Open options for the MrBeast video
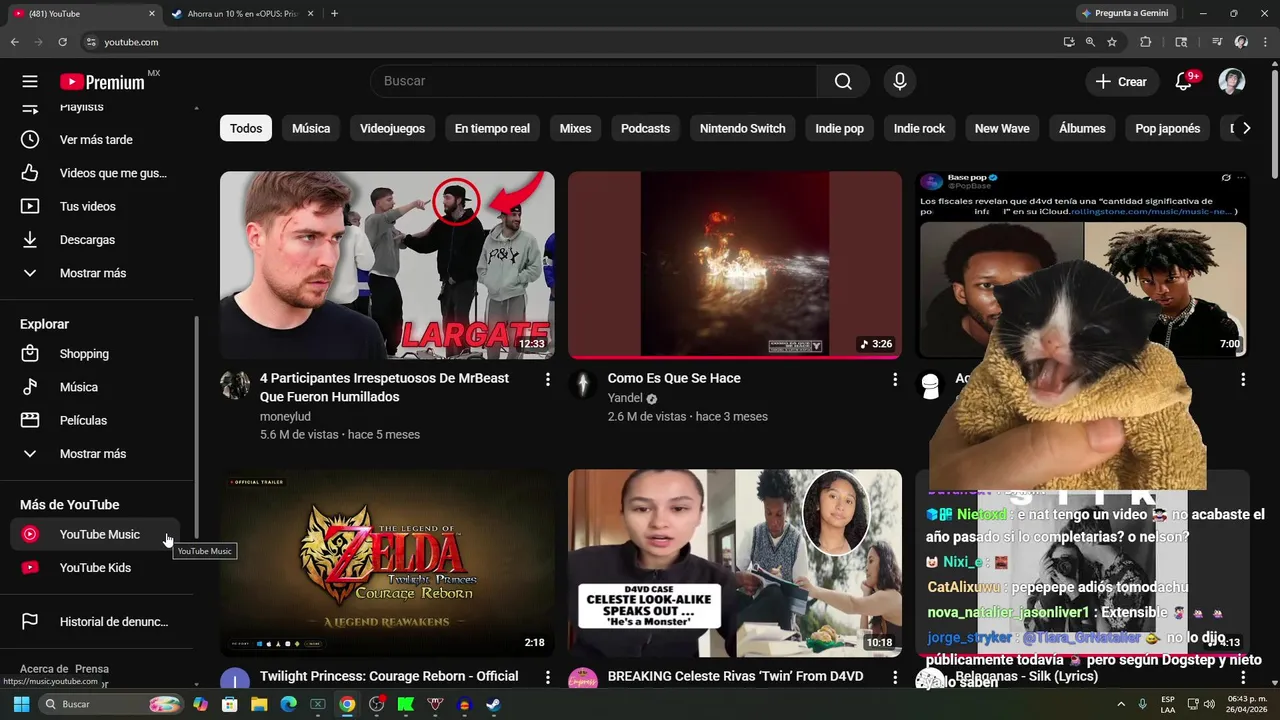The image size is (1280, 720). (x=547, y=379)
